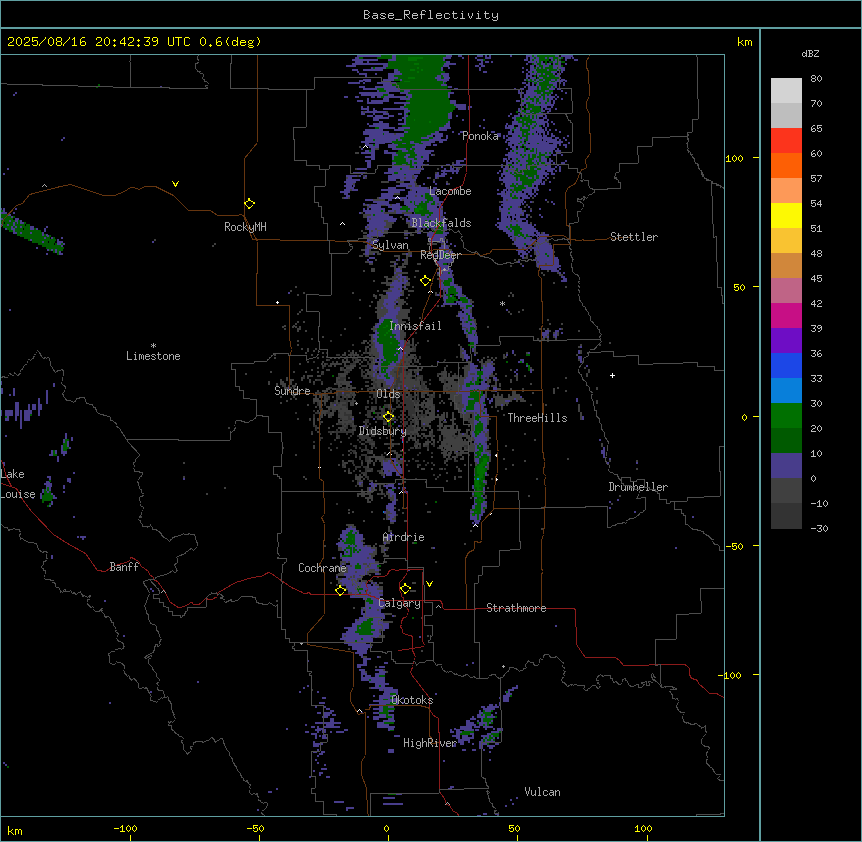Viewport: 862px width, 842px height.
Task: Click the Louise label at left edge
Action: point(18,494)
